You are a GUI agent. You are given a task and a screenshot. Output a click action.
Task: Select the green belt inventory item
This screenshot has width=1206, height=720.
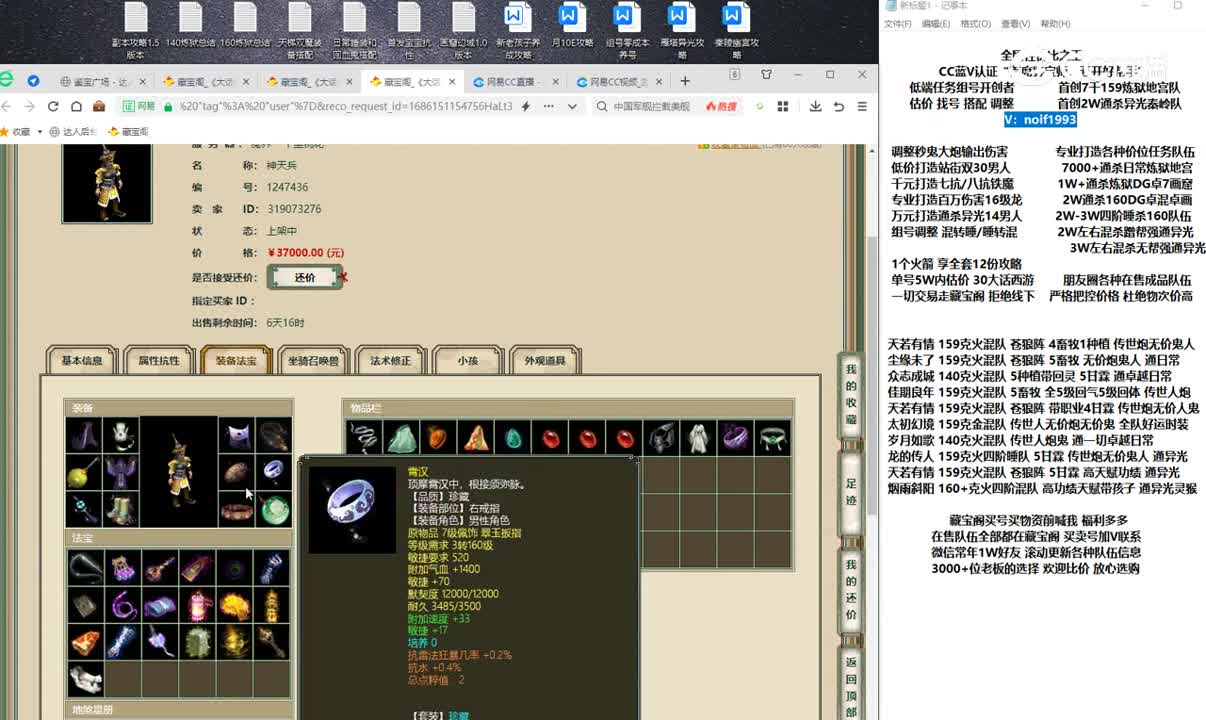tap(772, 437)
